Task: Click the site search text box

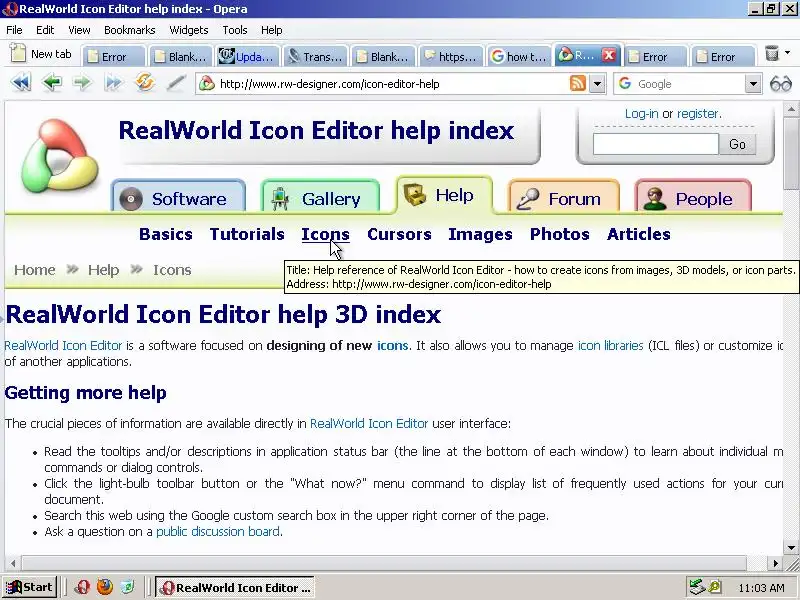Action: pos(656,144)
